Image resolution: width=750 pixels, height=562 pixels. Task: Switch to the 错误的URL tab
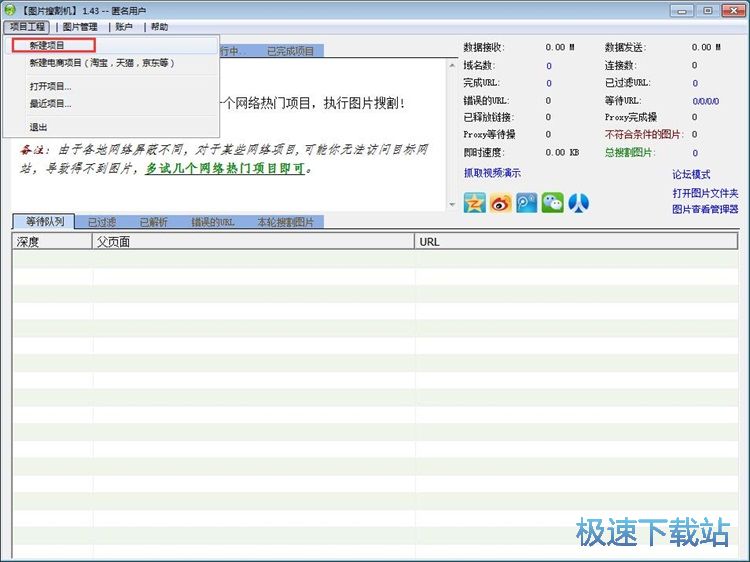212,222
